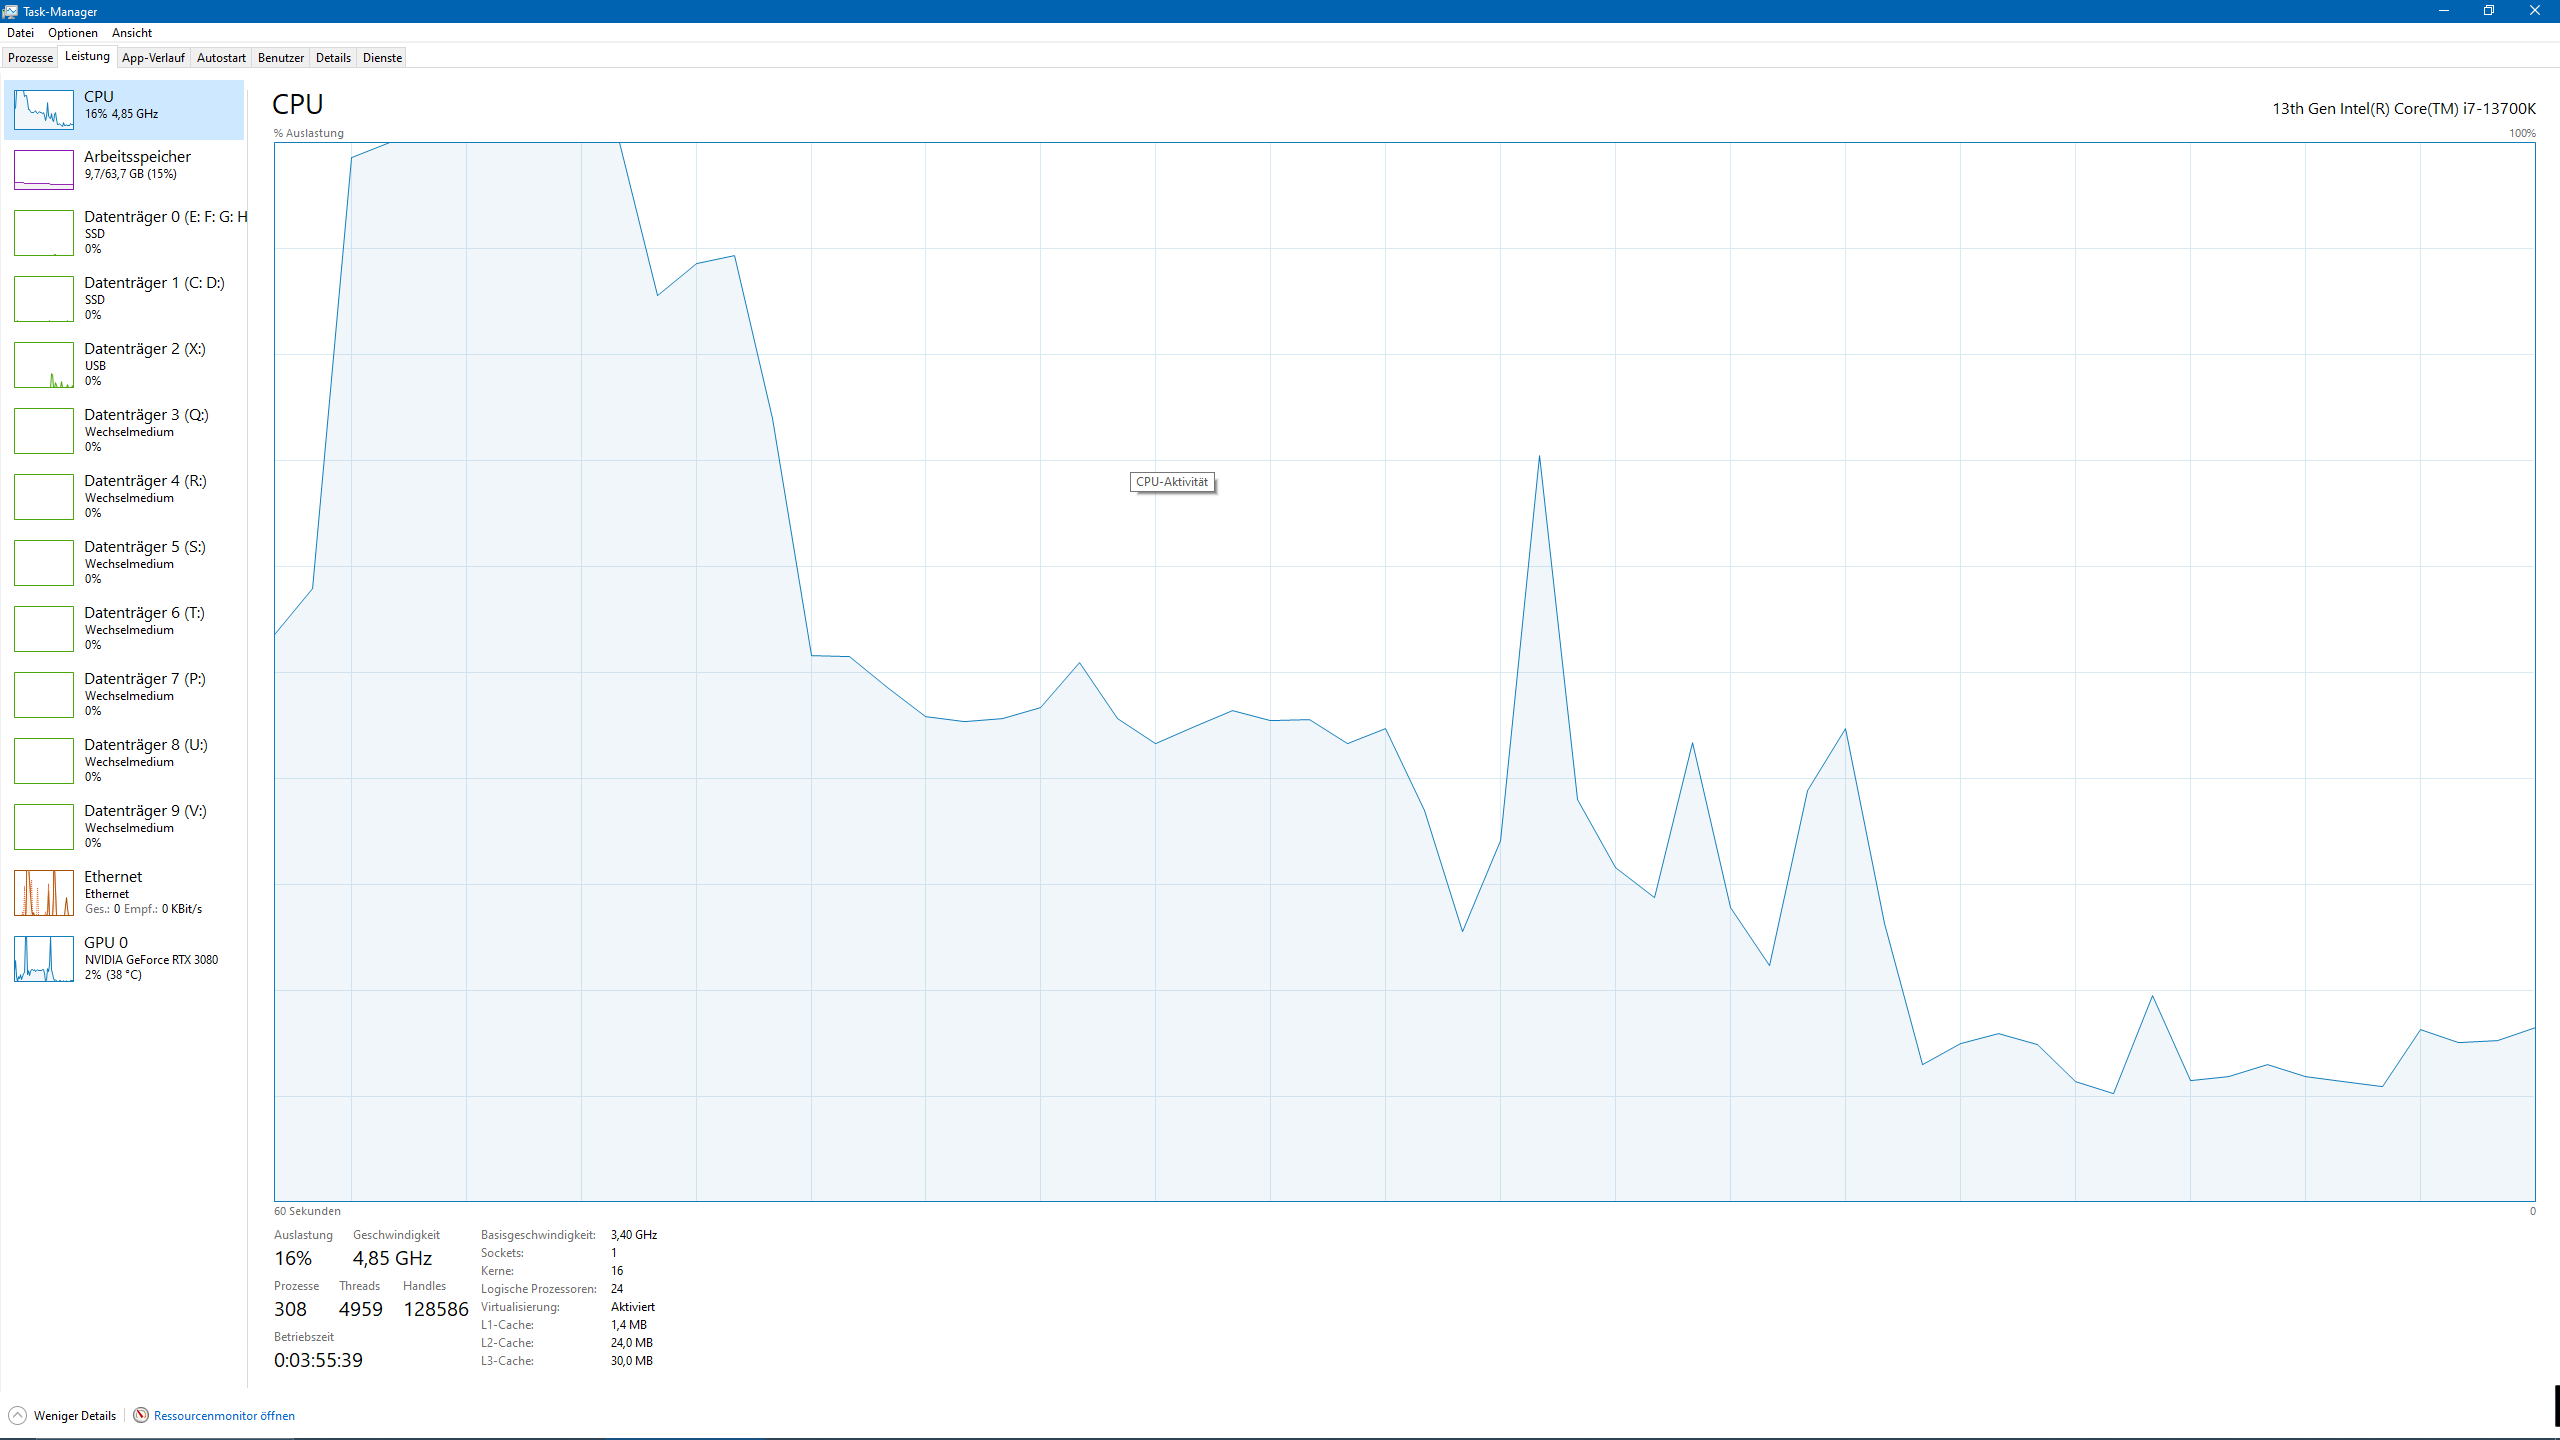Switch to the Prozesse tab
This screenshot has height=1440, width=2560.
[30, 57]
